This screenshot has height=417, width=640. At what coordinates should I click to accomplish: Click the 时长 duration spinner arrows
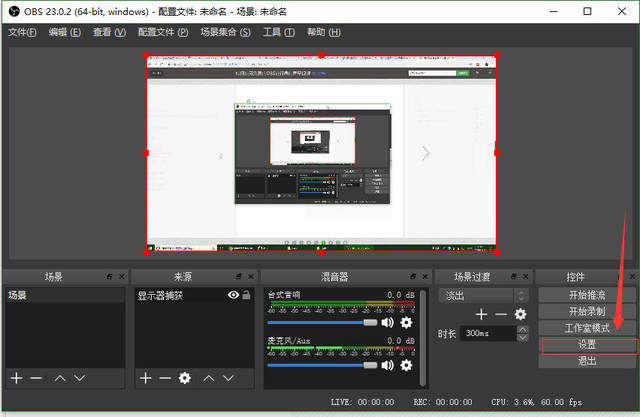522,334
